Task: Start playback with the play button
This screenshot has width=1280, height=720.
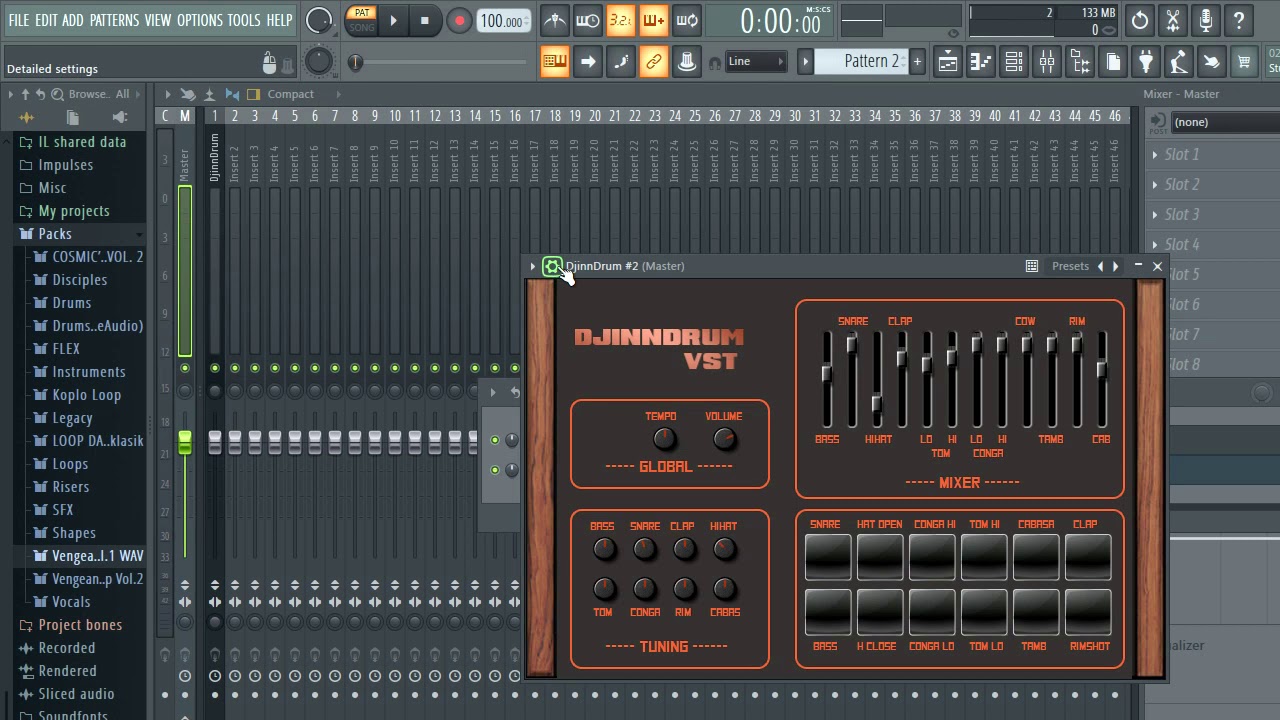Action: tap(393, 20)
